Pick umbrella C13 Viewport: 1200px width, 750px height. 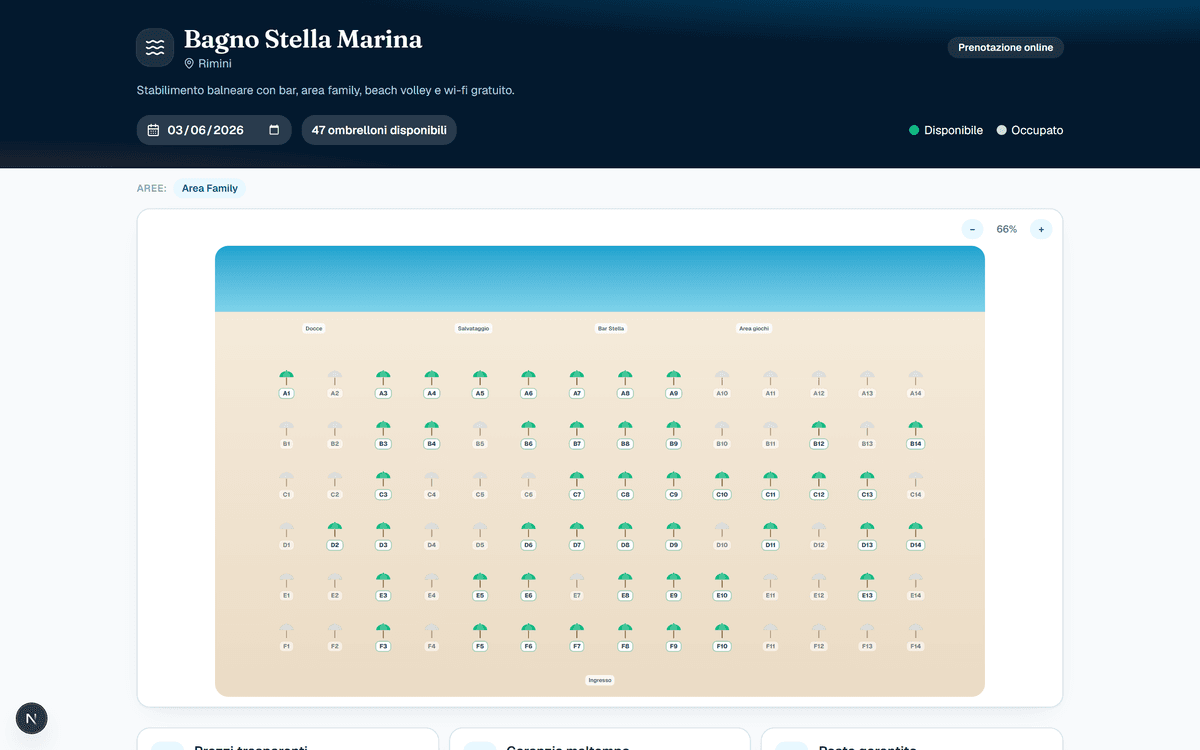click(867, 485)
